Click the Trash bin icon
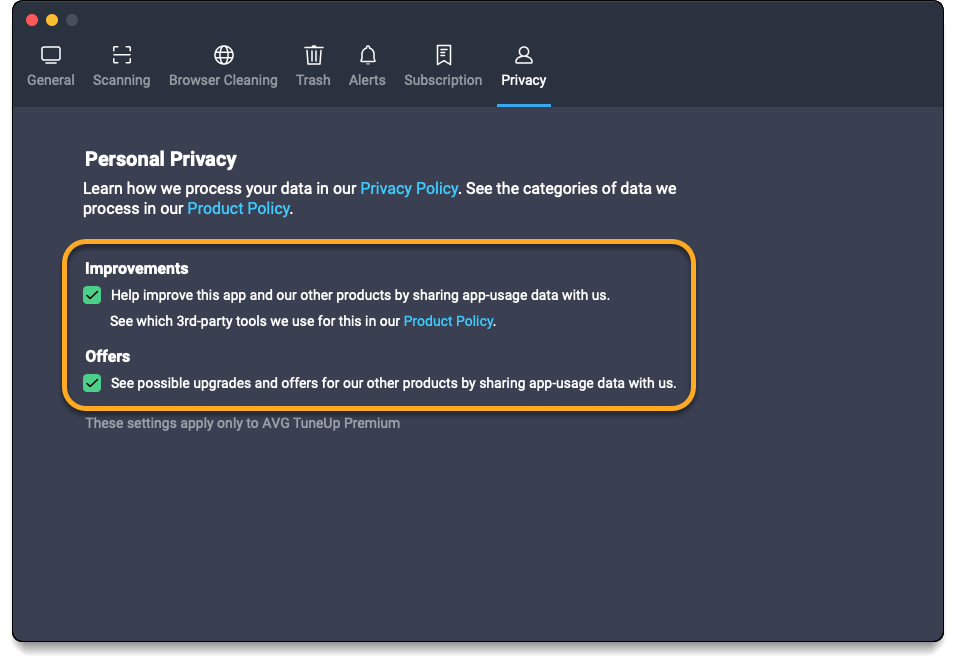Image resolution: width=957 pixels, height=667 pixels. (313, 54)
